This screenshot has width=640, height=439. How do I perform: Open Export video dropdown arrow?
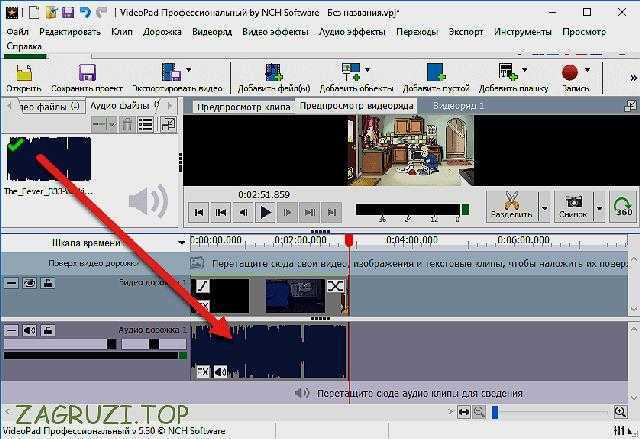[x=189, y=70]
